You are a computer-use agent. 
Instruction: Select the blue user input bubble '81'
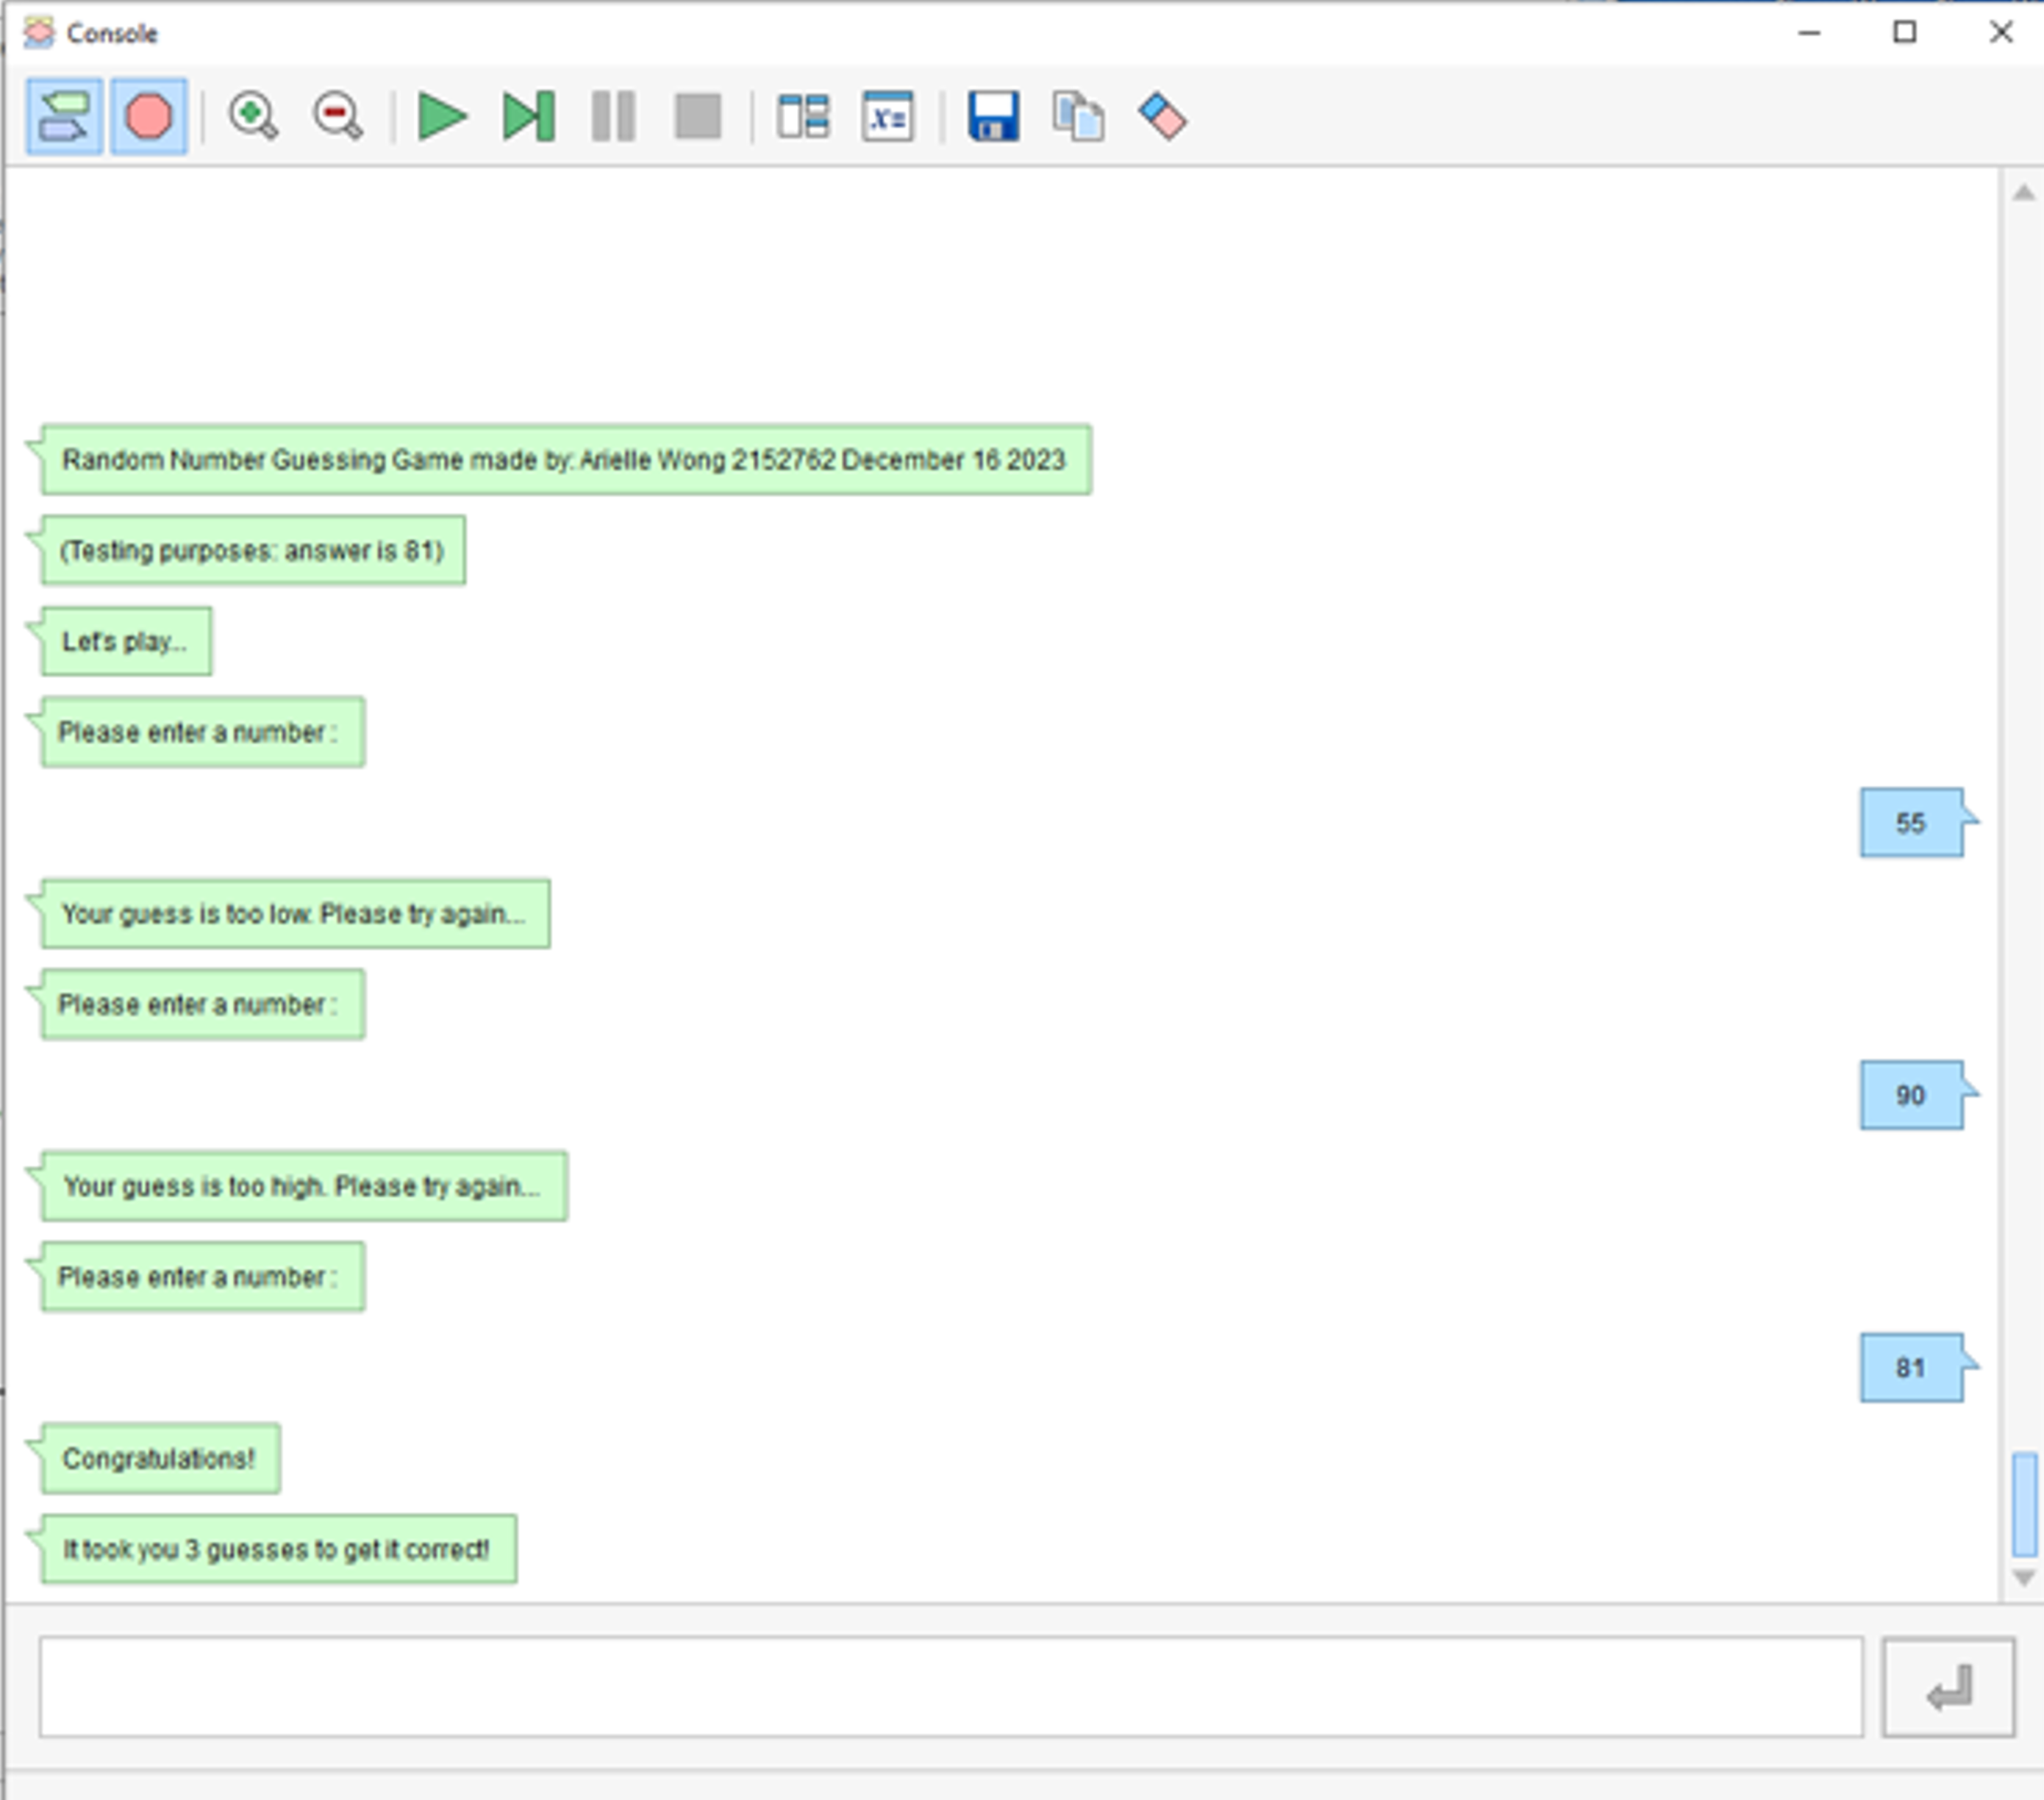pyautogui.click(x=1911, y=1368)
